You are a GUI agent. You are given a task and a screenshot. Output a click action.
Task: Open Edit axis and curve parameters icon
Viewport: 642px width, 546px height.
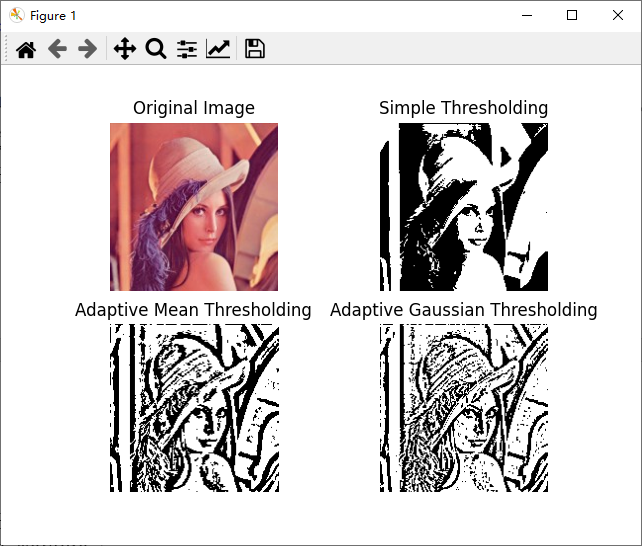point(218,49)
